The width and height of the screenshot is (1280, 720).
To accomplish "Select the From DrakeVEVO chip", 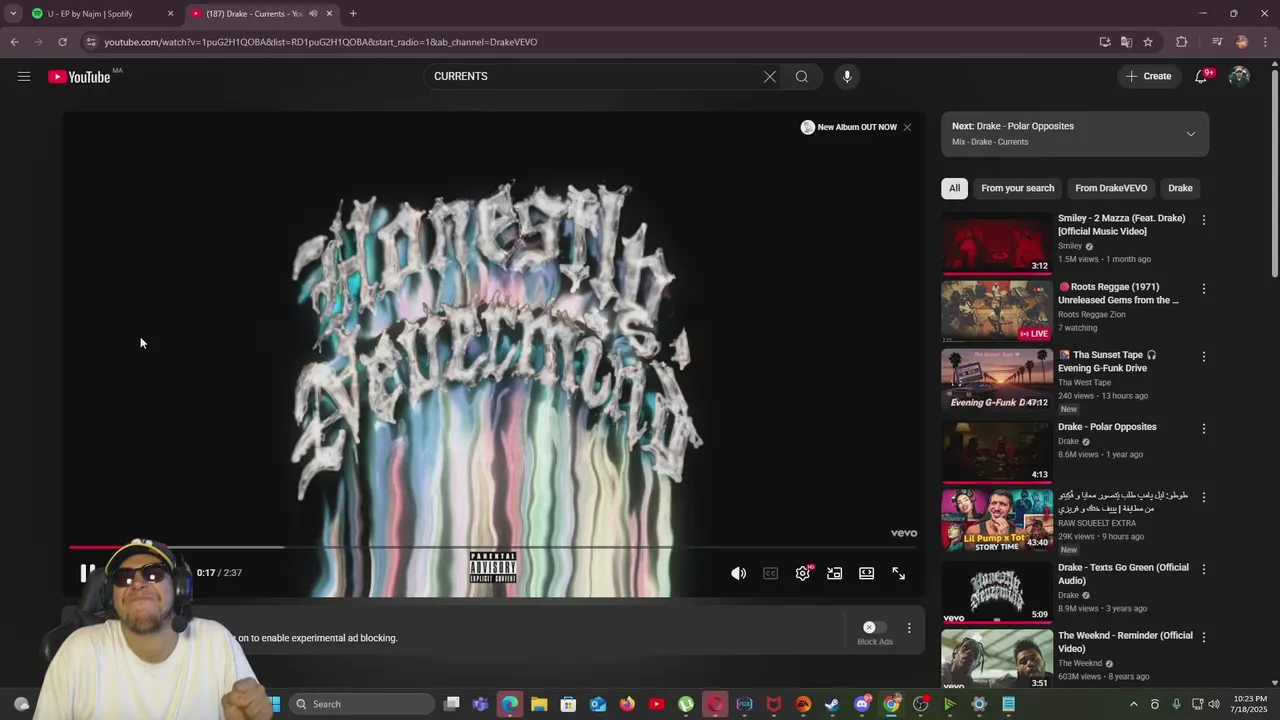I will (1111, 188).
